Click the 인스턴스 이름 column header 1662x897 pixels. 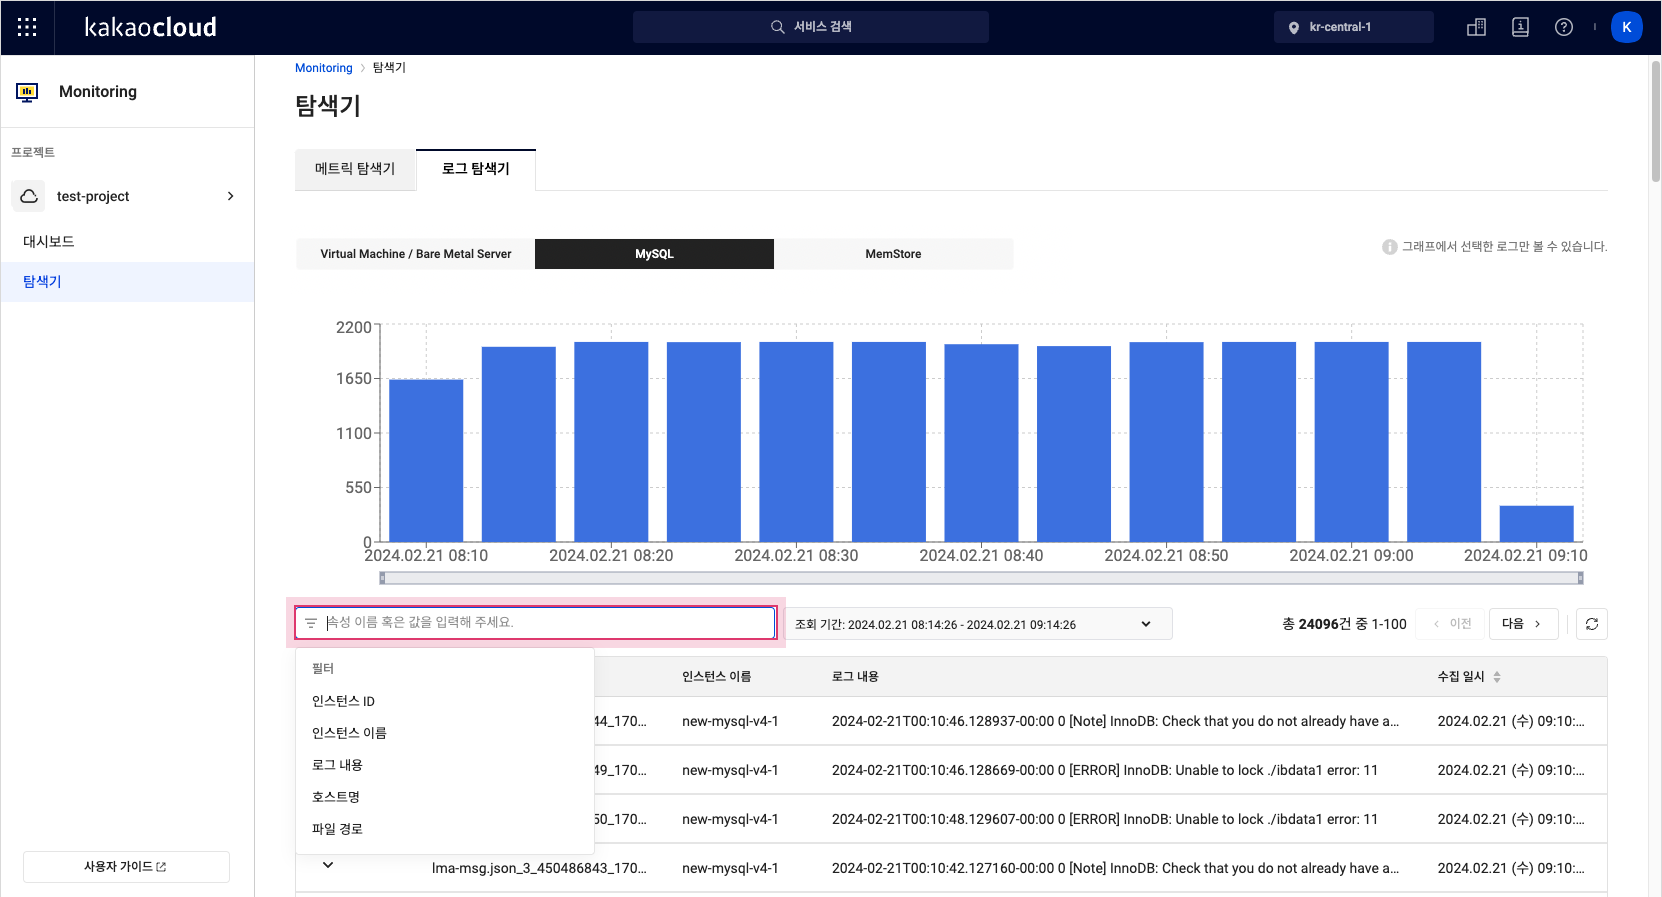(716, 677)
